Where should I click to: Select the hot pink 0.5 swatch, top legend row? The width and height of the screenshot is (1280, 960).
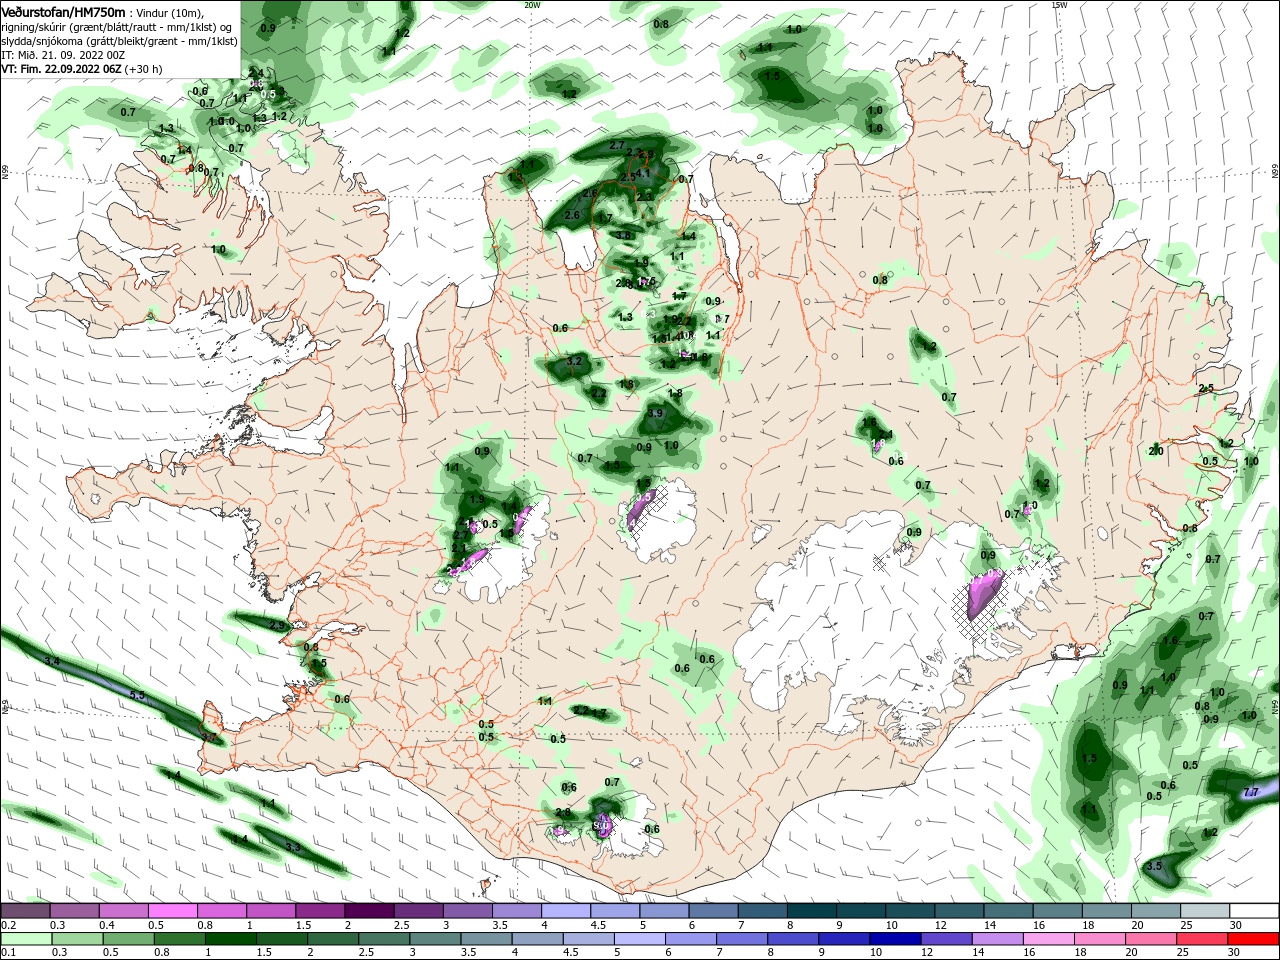click(x=173, y=911)
